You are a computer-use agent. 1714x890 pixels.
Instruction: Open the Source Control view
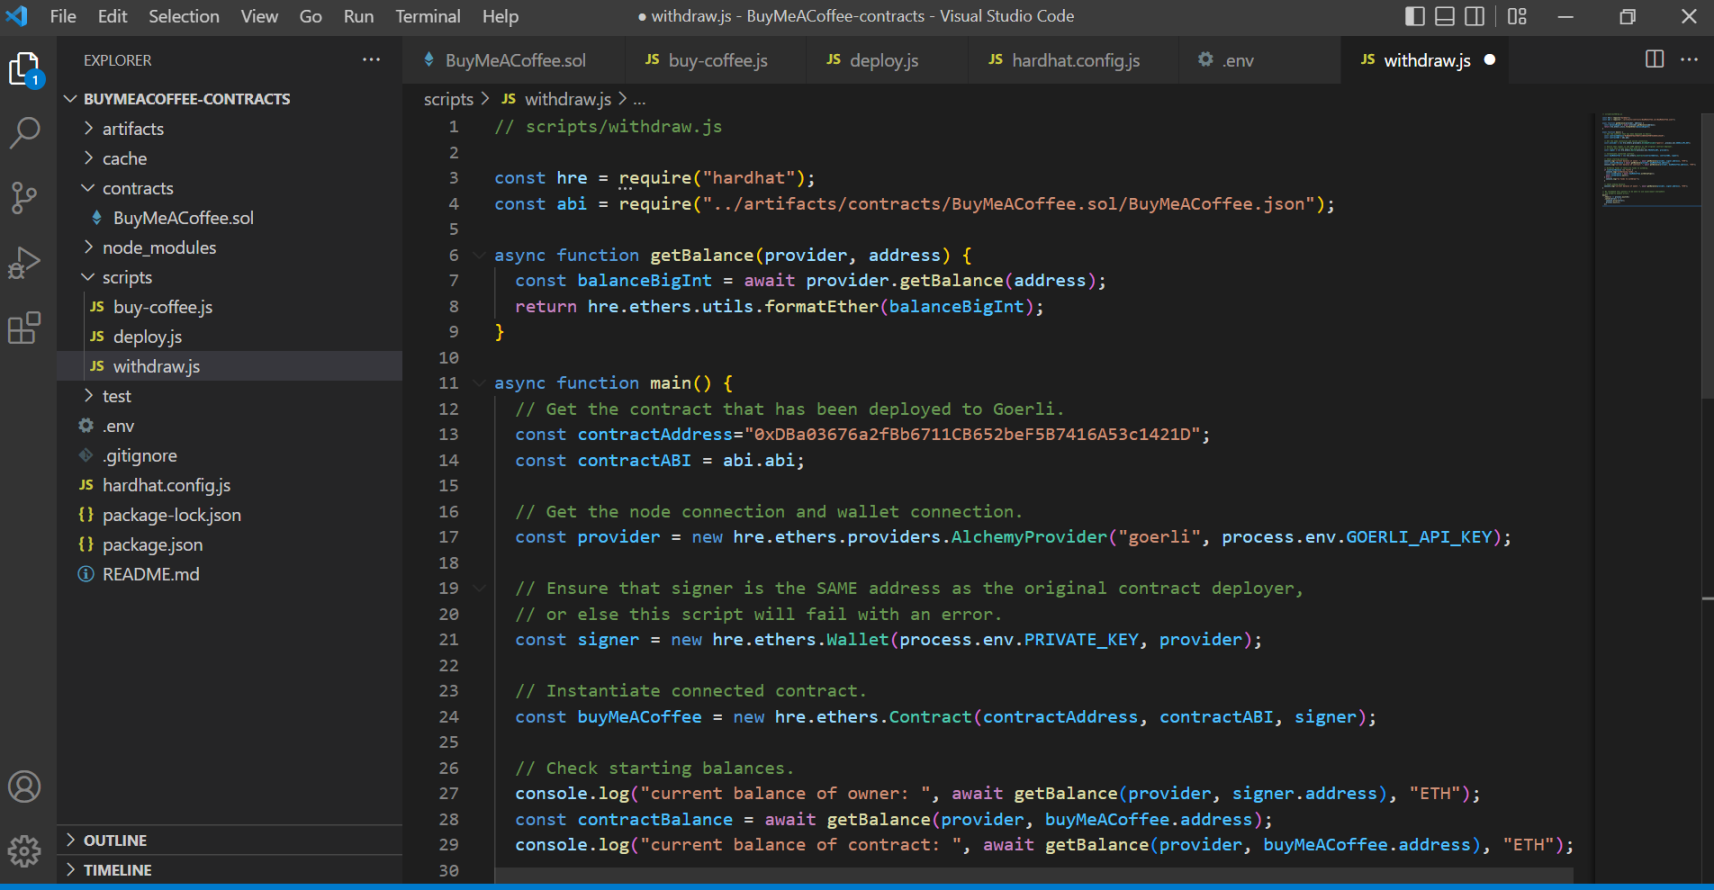[24, 197]
